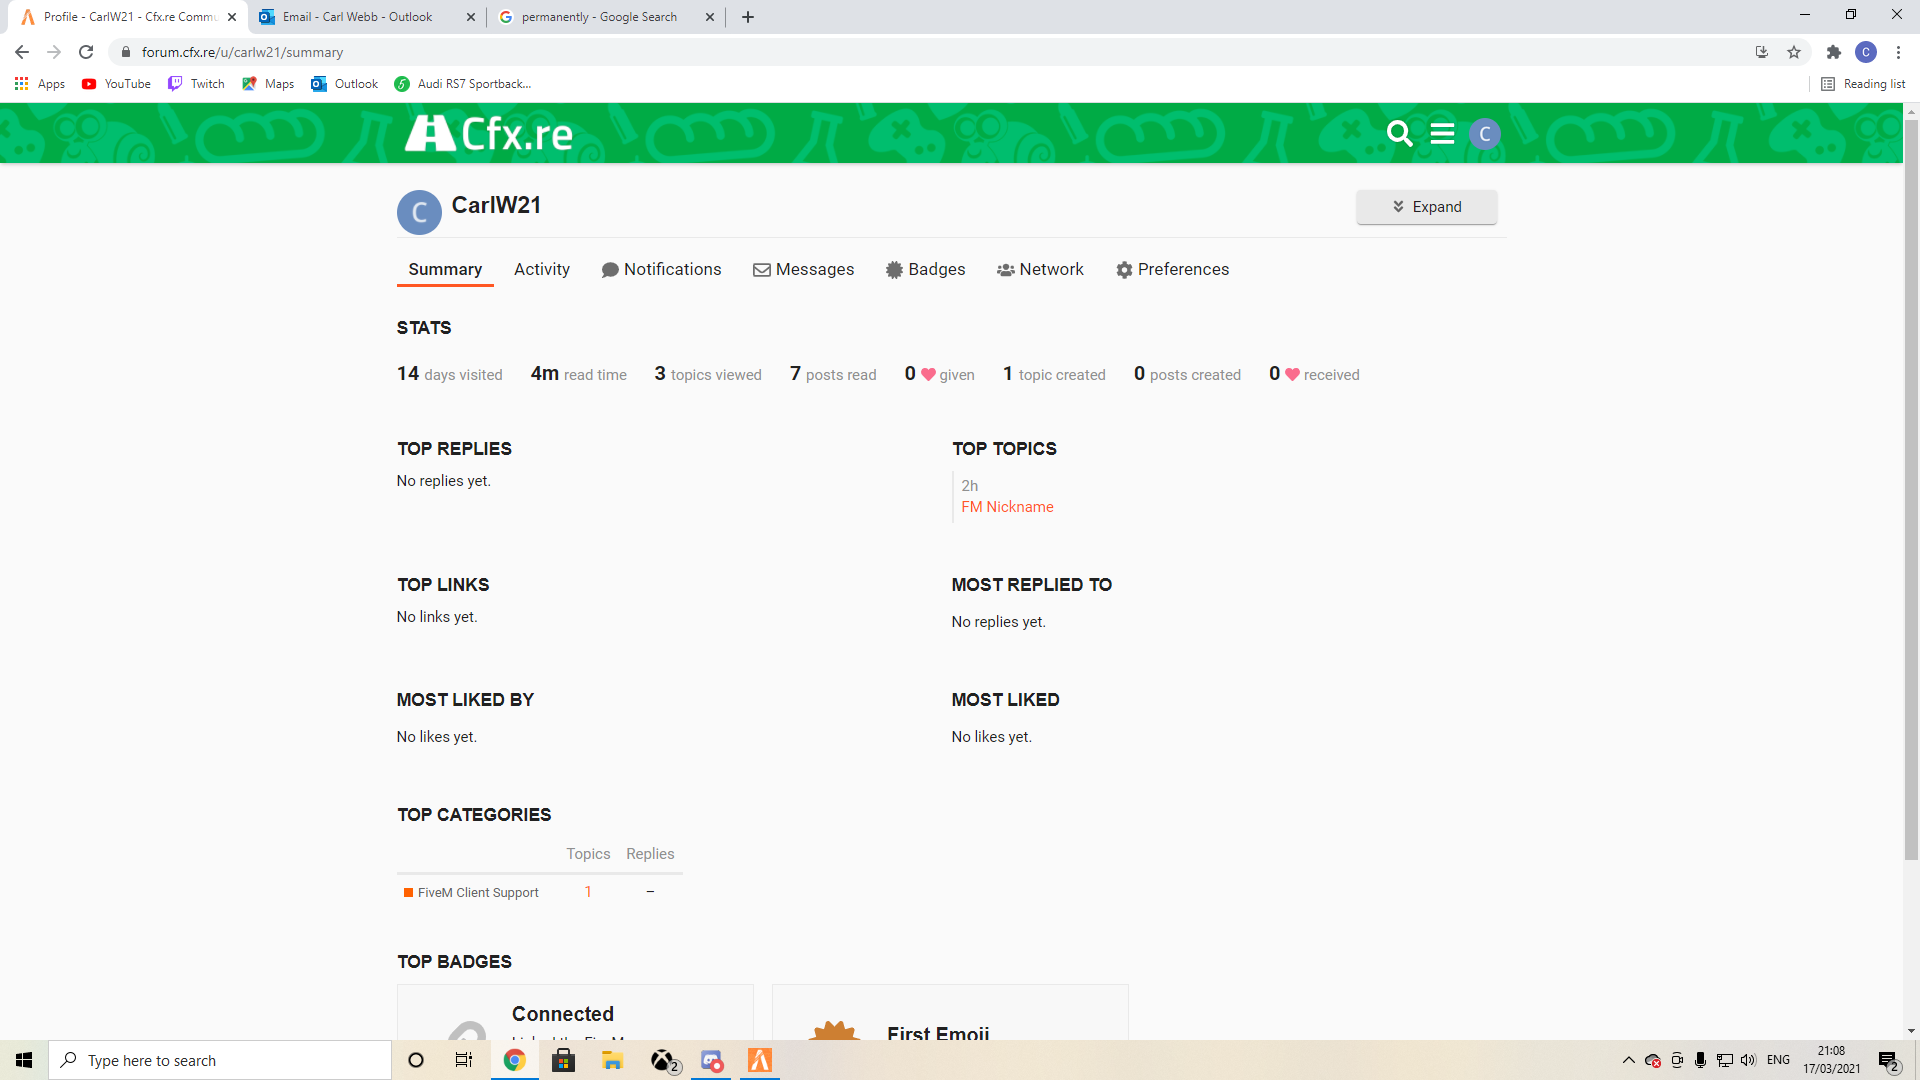
Task: Bookmark this page with the star icon
Action: point(1794,52)
